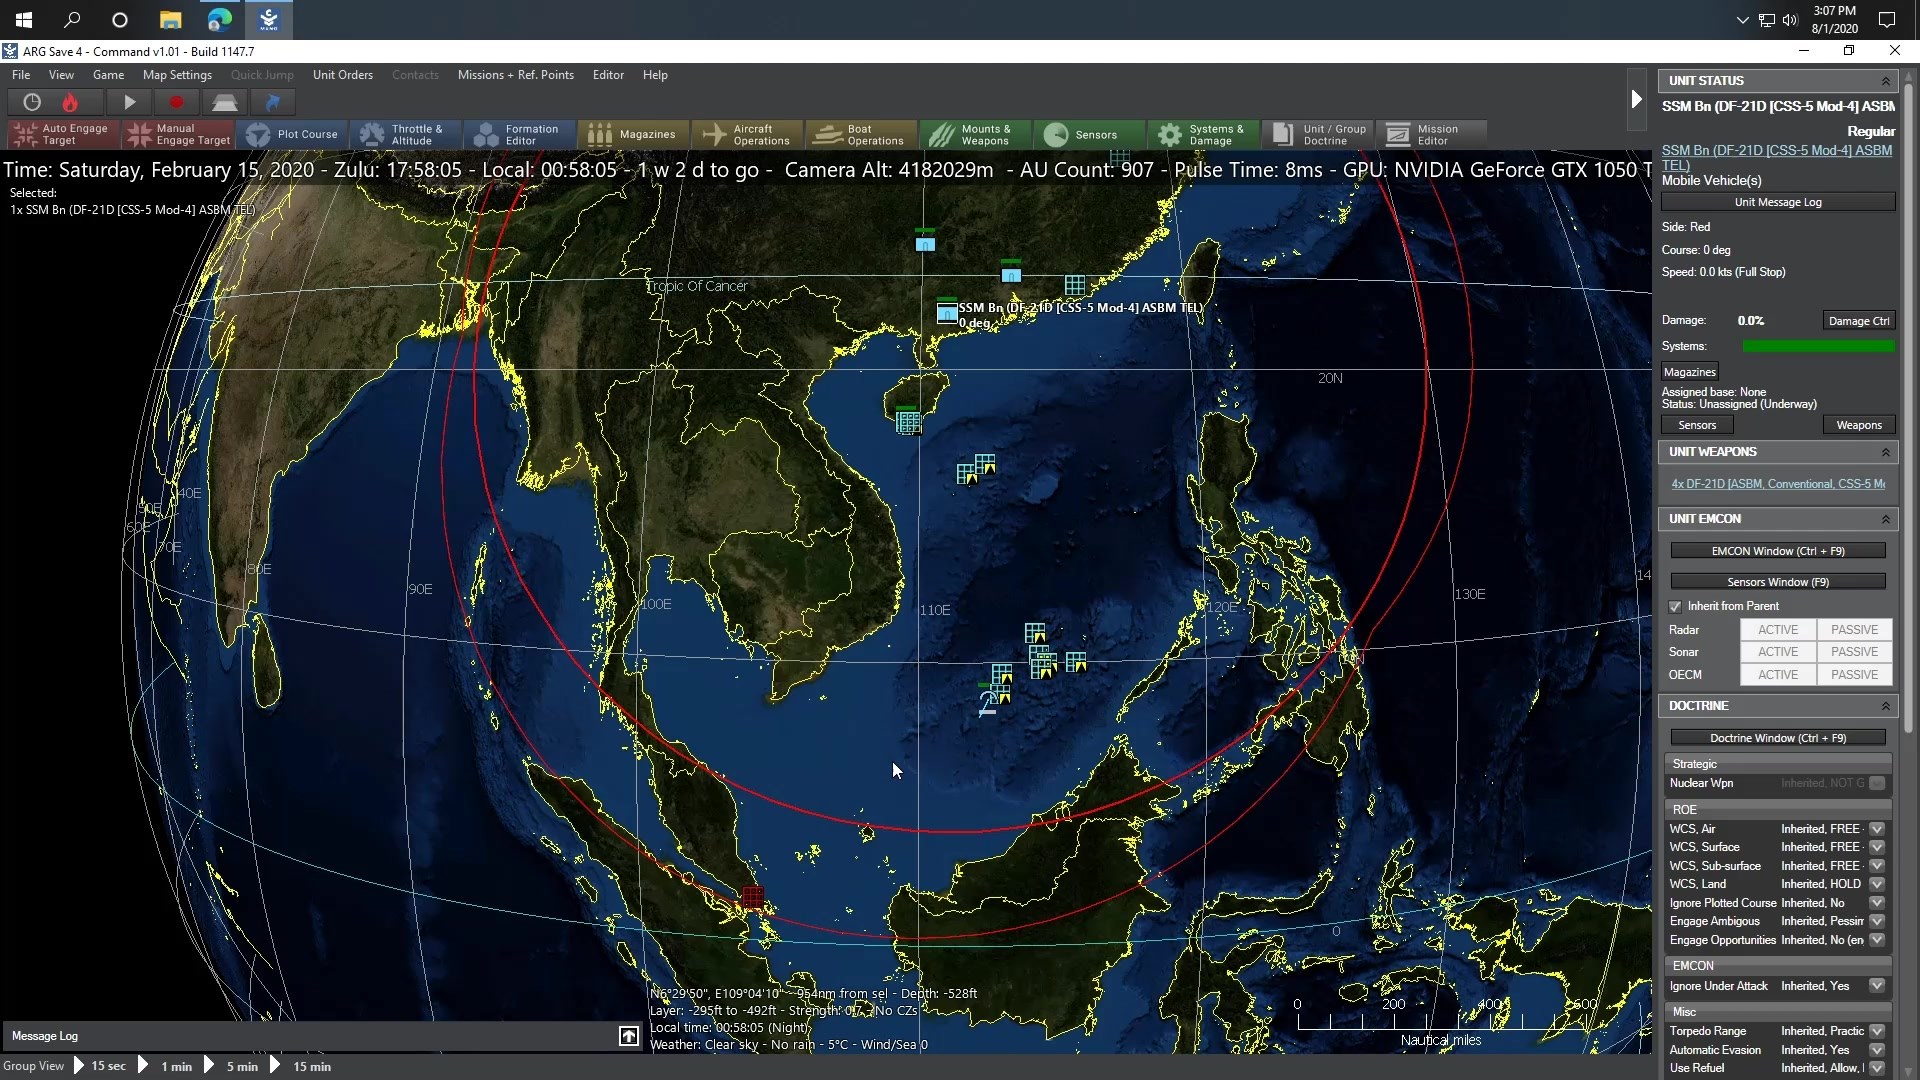Click the blue curved arrow toolbar icon
Image resolution: width=1920 pixels, height=1080 pixels.
click(272, 102)
